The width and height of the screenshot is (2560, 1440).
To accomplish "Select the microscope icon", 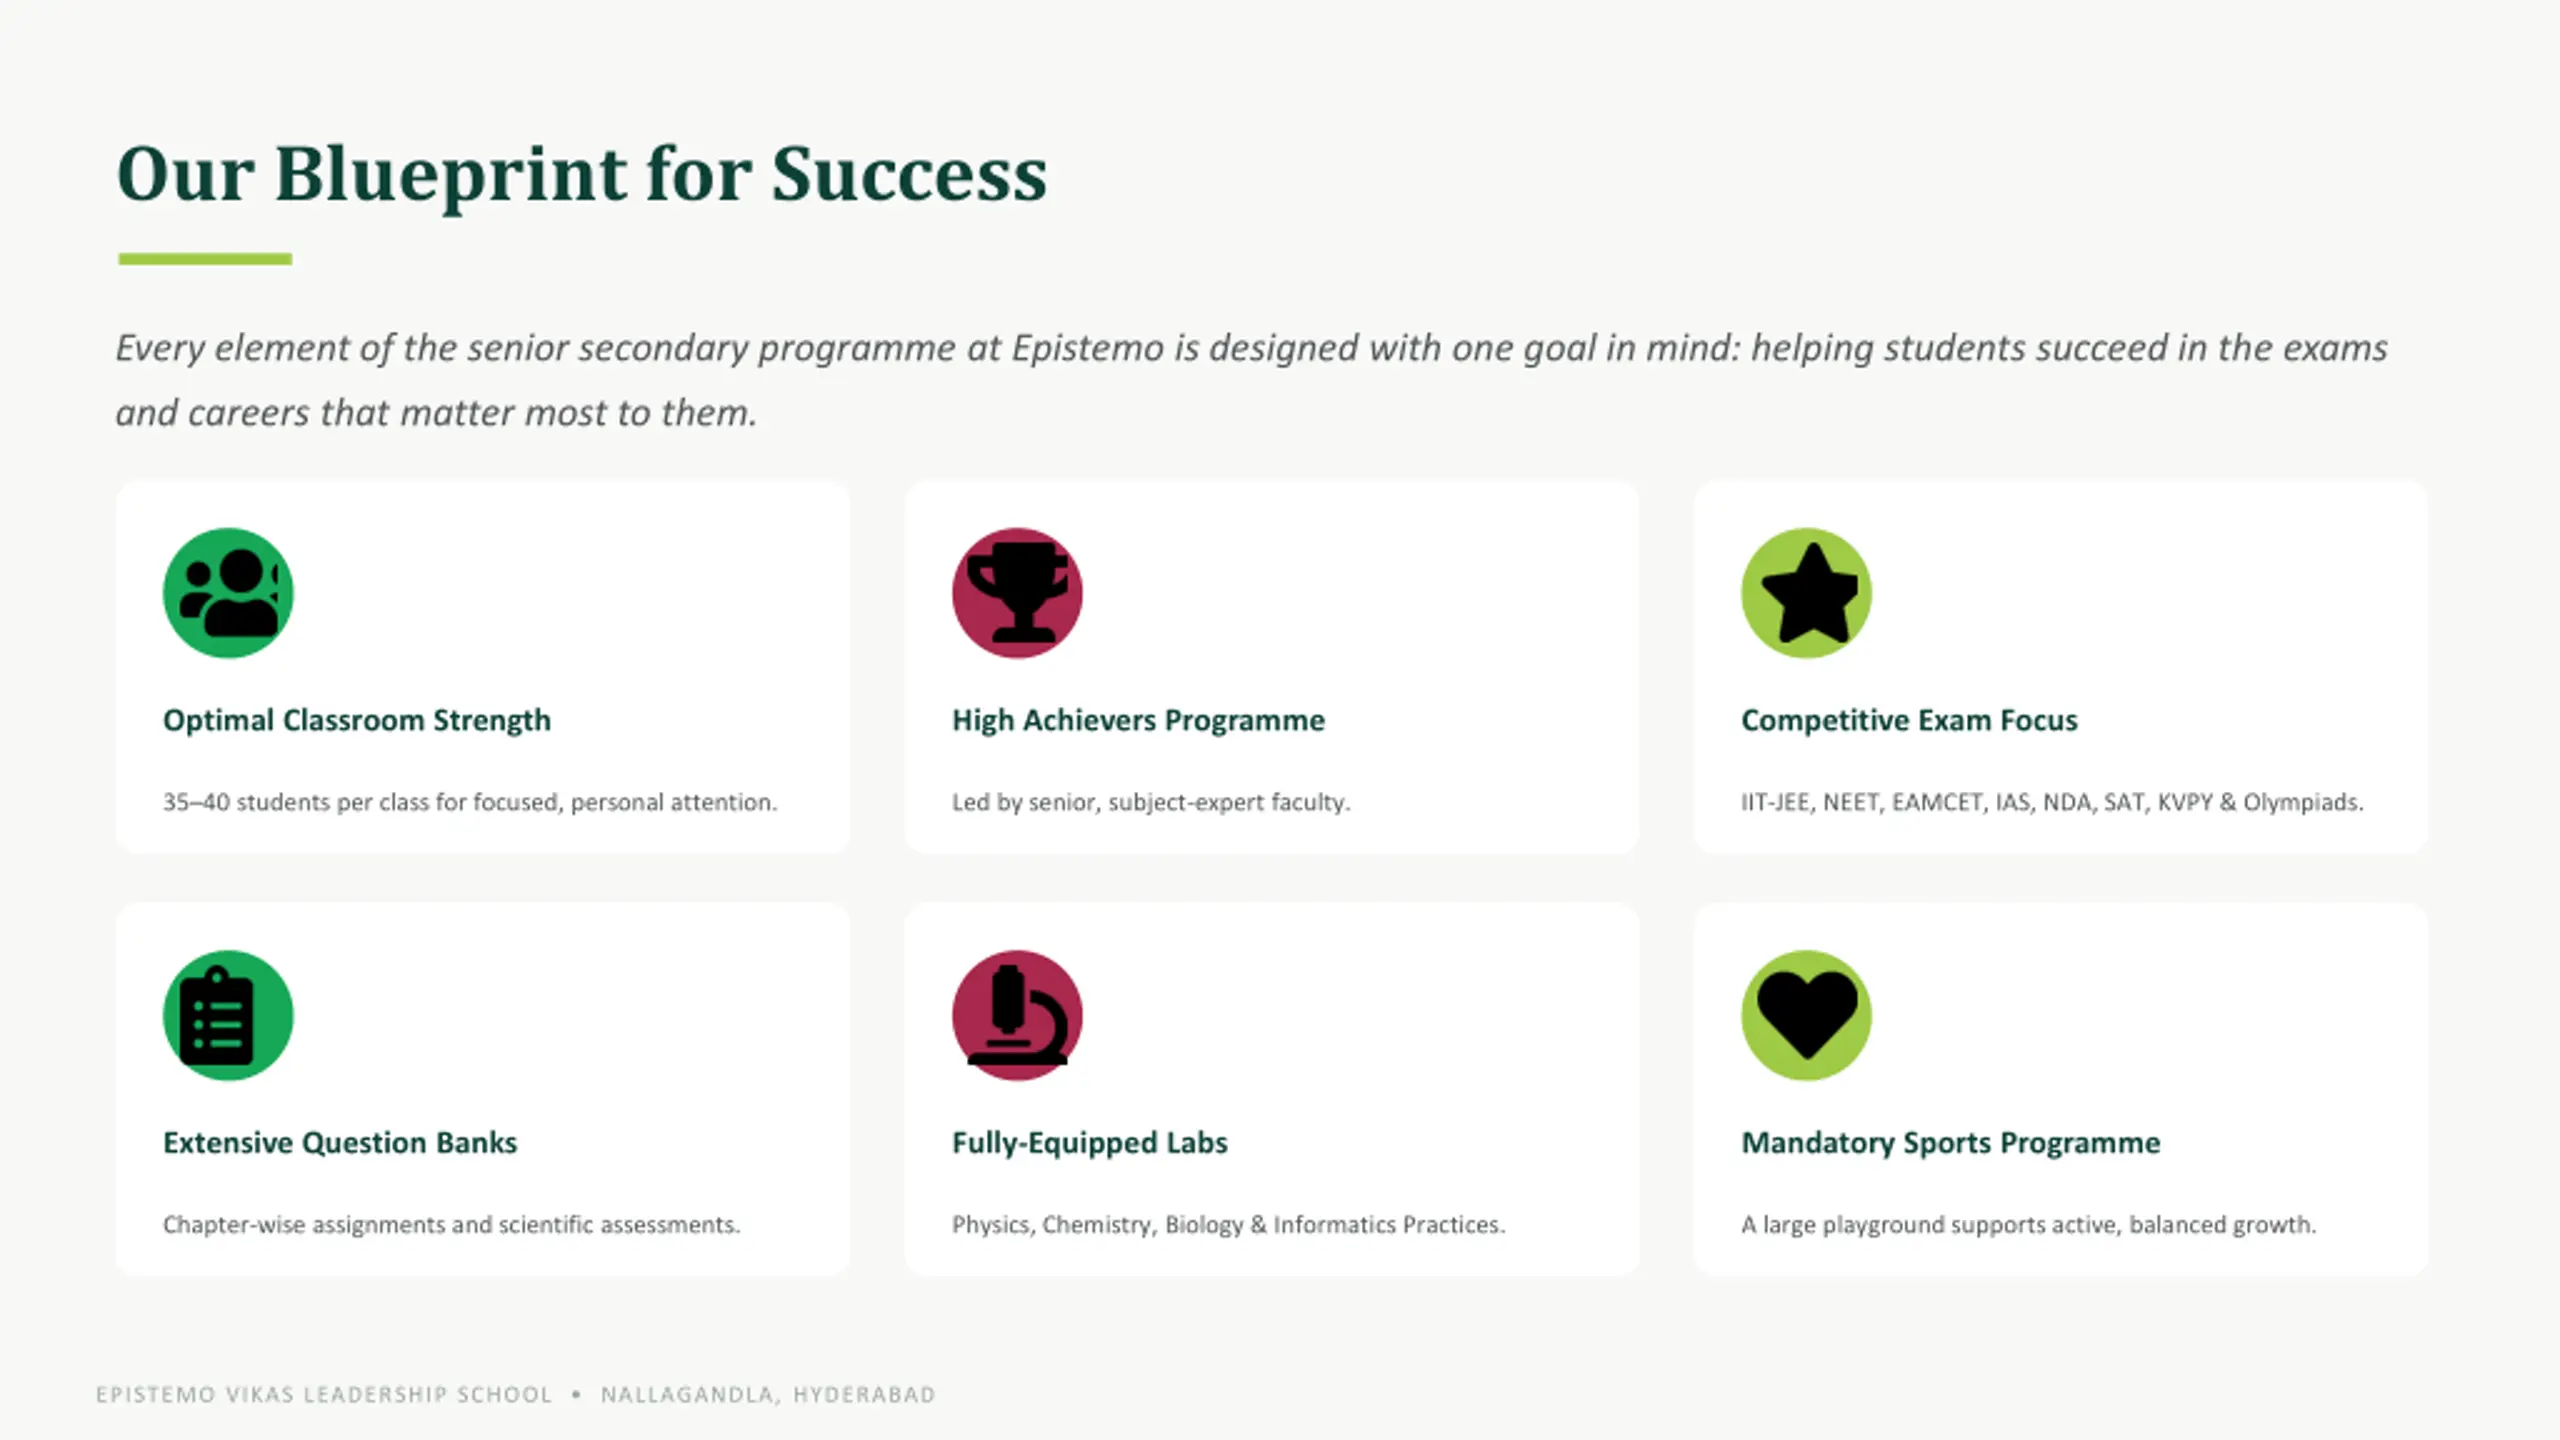I will click(x=1017, y=1015).
